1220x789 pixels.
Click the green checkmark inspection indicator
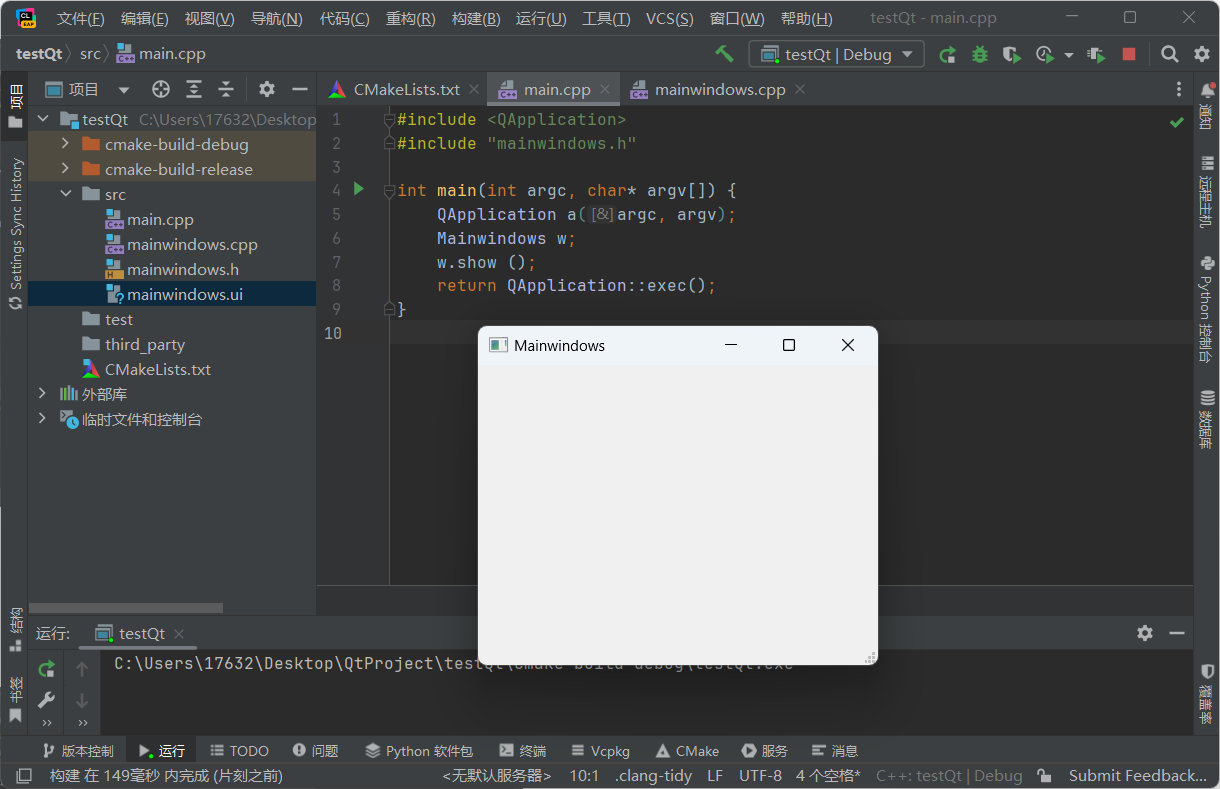point(1177,122)
